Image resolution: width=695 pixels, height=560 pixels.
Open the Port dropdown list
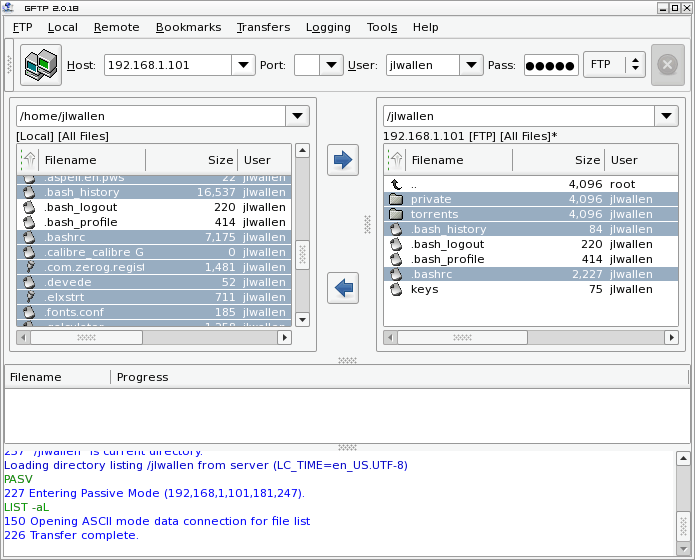click(x=331, y=65)
